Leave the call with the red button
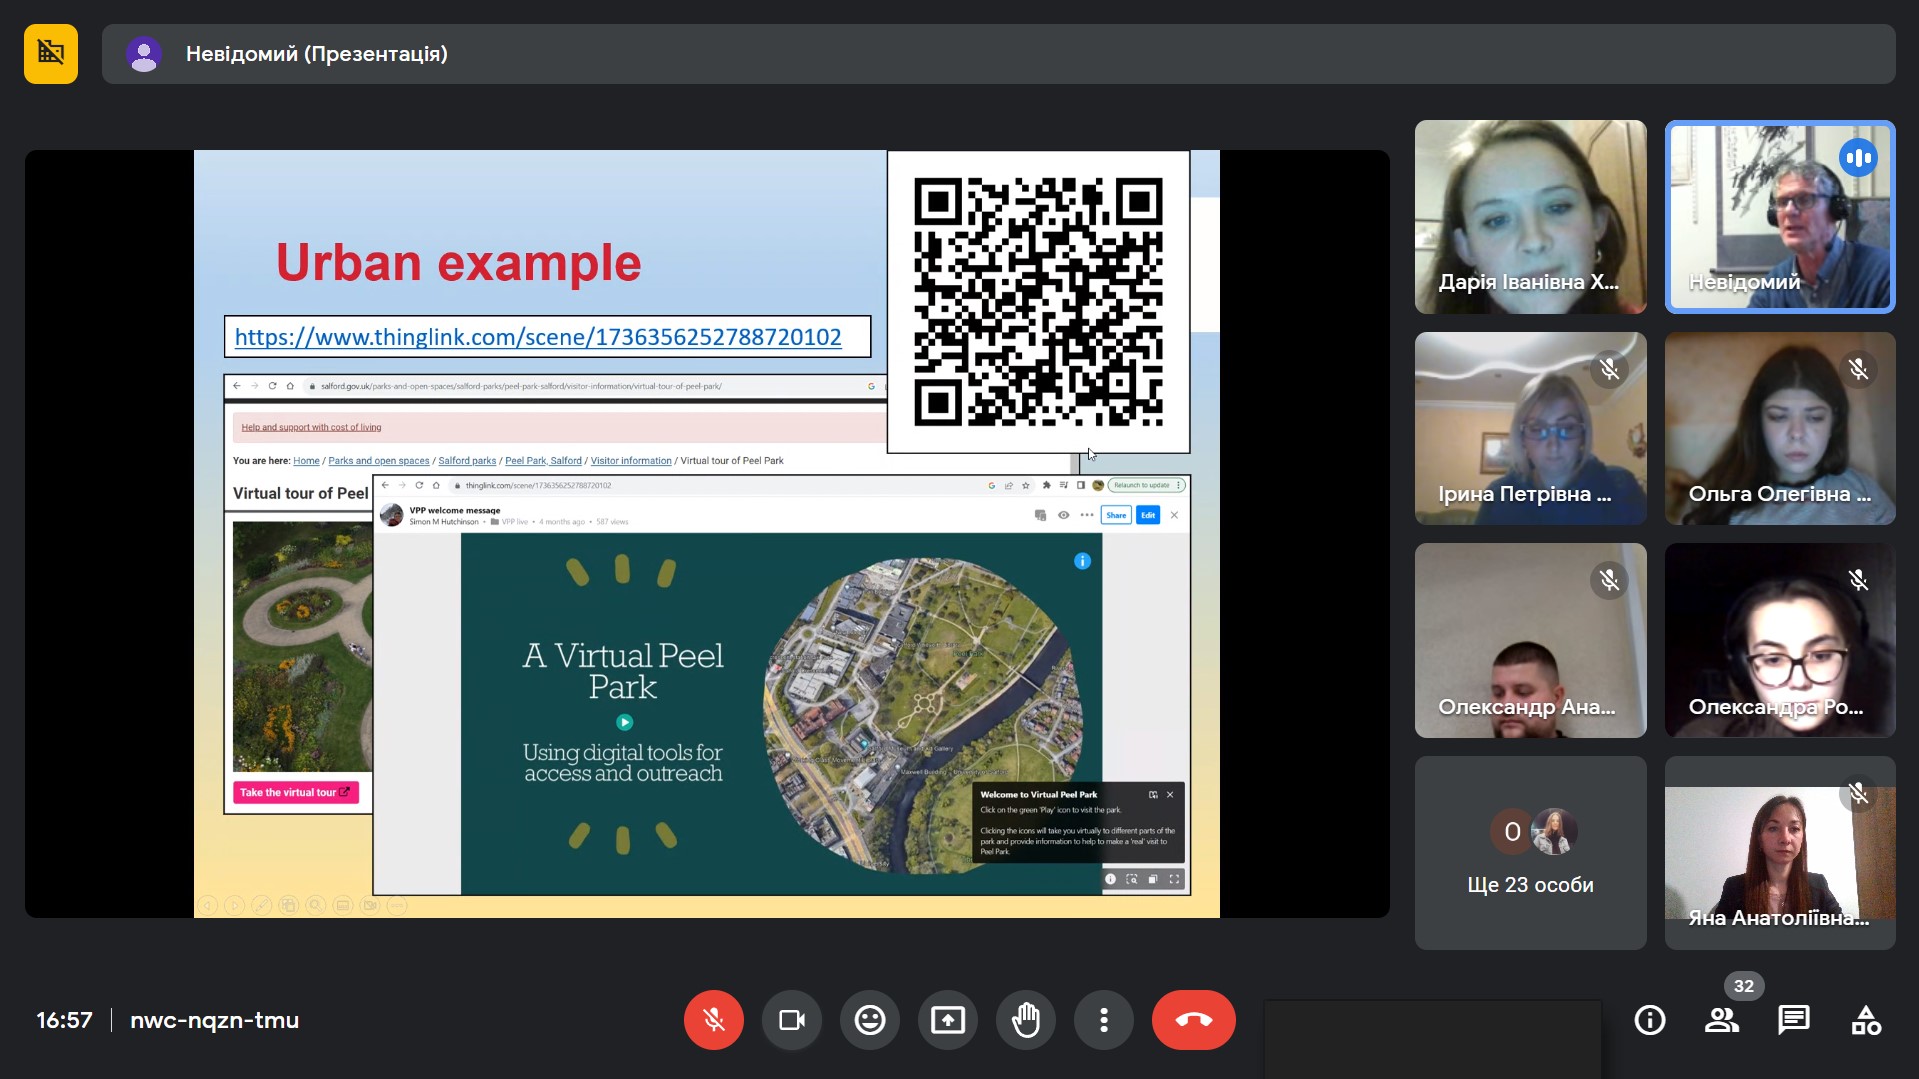The height and width of the screenshot is (1079, 1919). tap(1194, 1020)
